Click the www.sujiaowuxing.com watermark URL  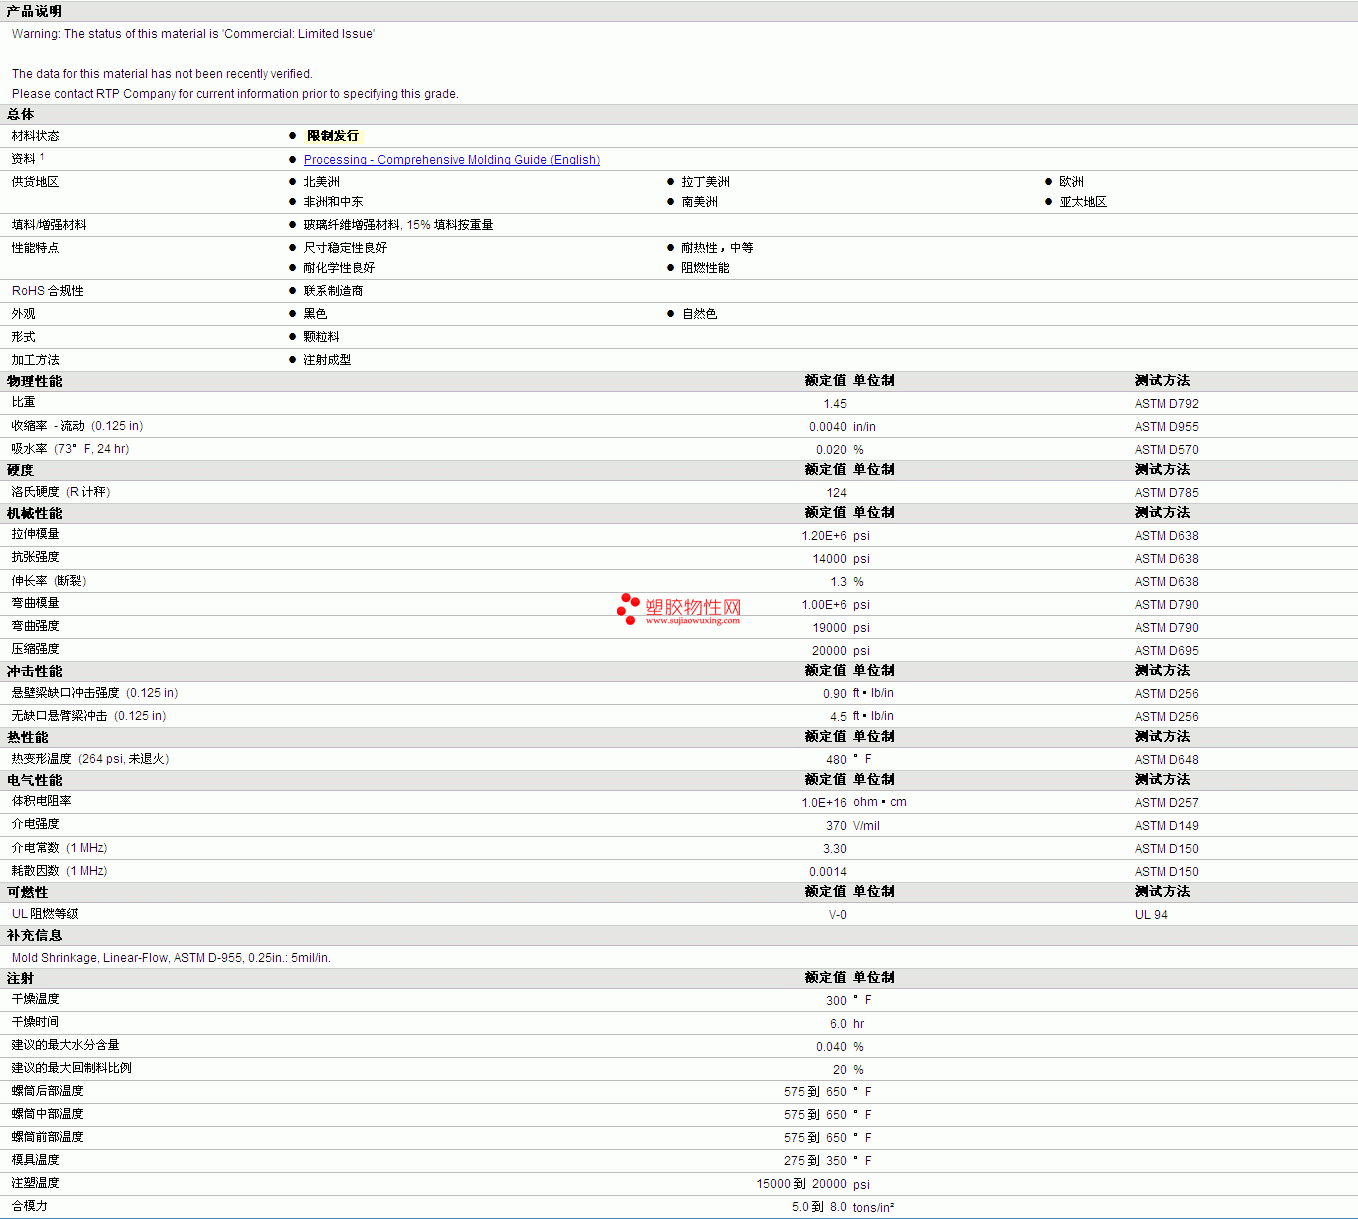click(692, 621)
